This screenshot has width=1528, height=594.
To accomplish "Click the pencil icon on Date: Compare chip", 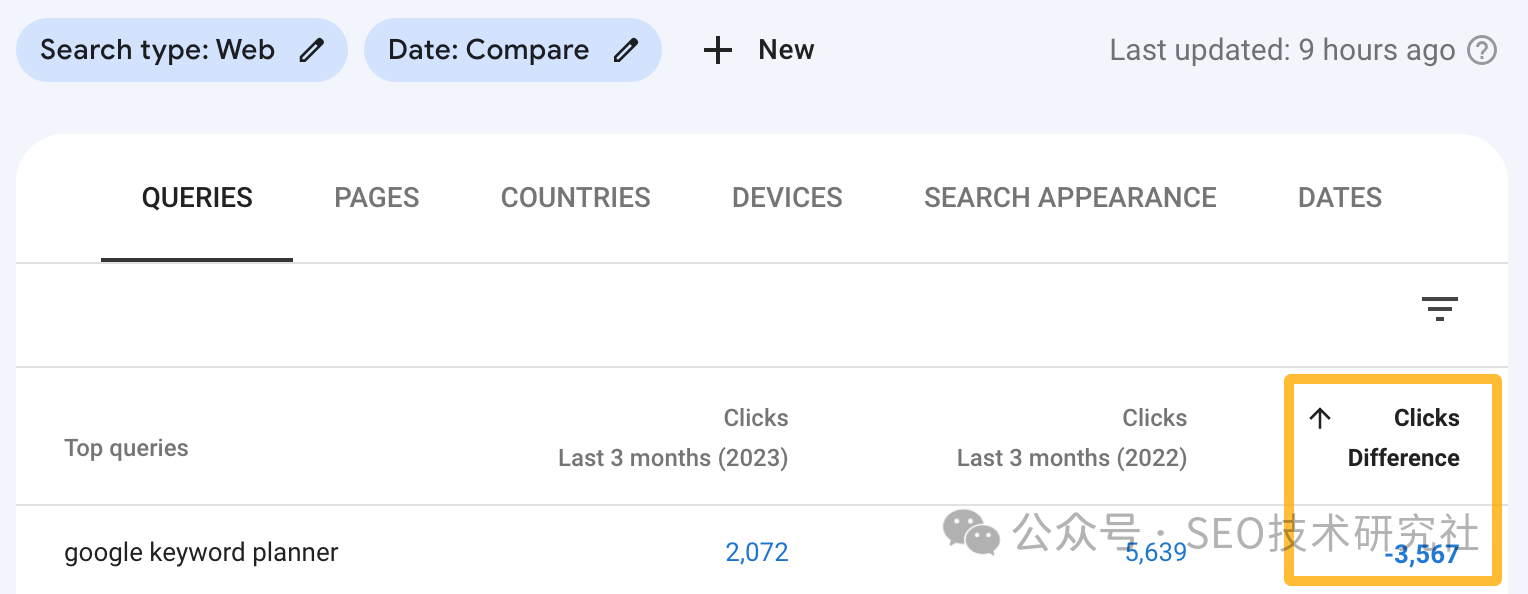I will (x=626, y=50).
